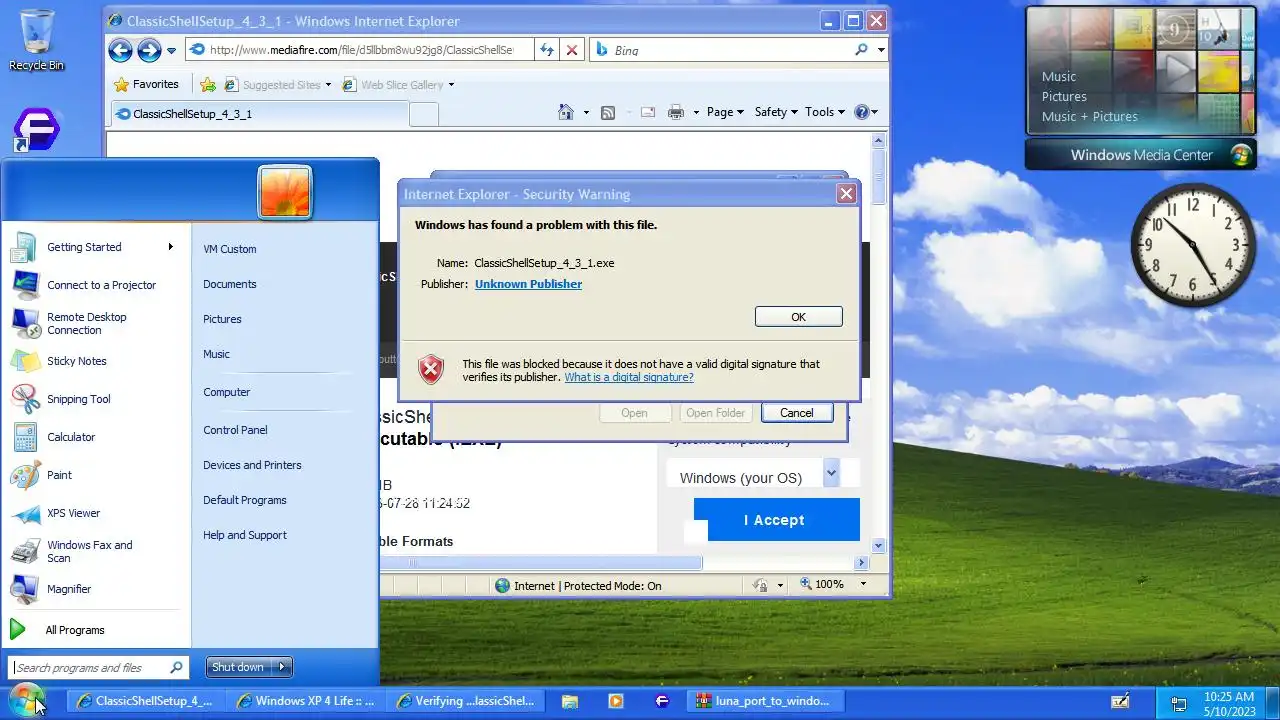Open the Safety menu
1280x720 pixels.
[776, 112]
